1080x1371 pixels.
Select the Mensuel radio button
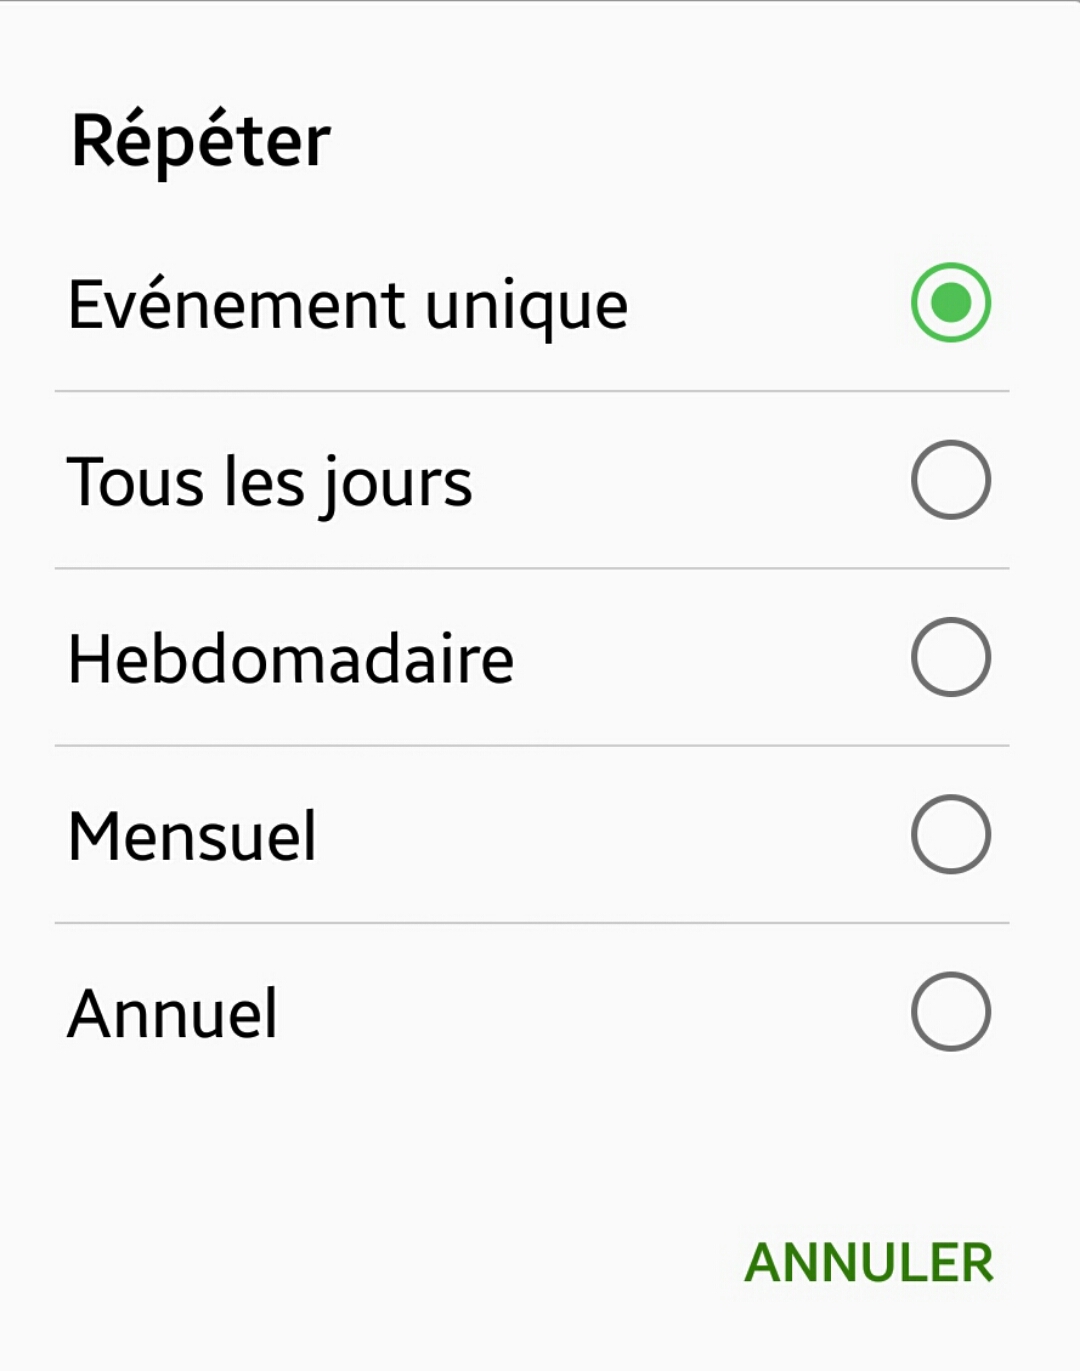click(950, 834)
